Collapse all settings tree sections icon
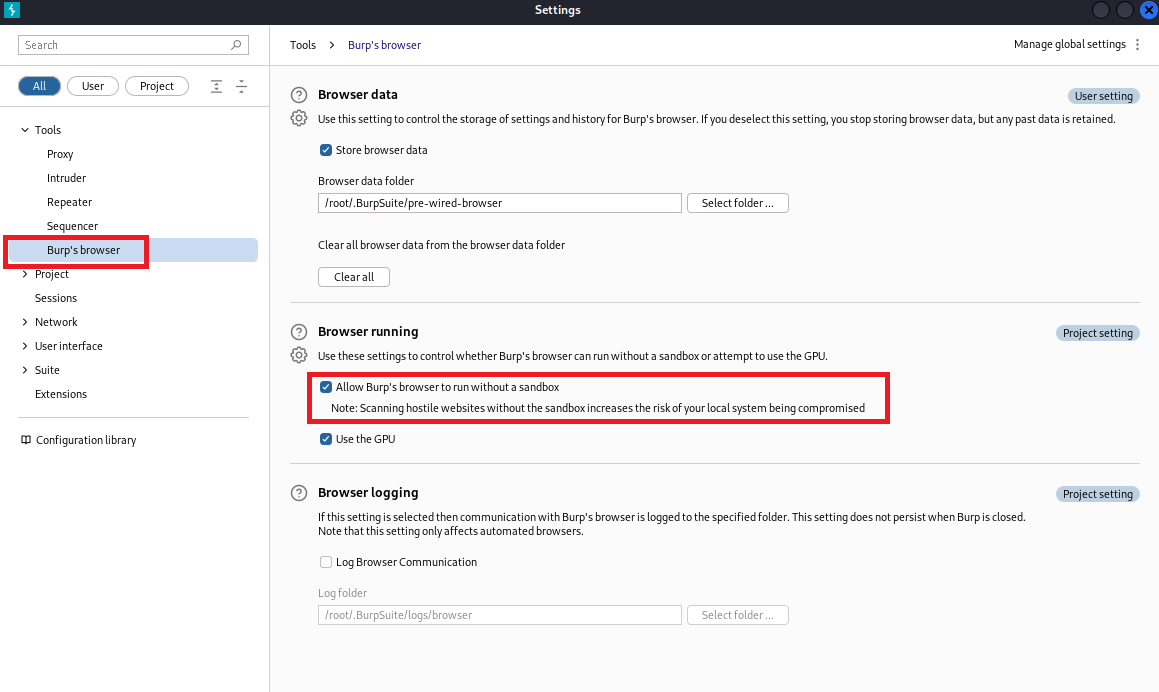Screen dimensions: 1159x692 click(x=241, y=86)
